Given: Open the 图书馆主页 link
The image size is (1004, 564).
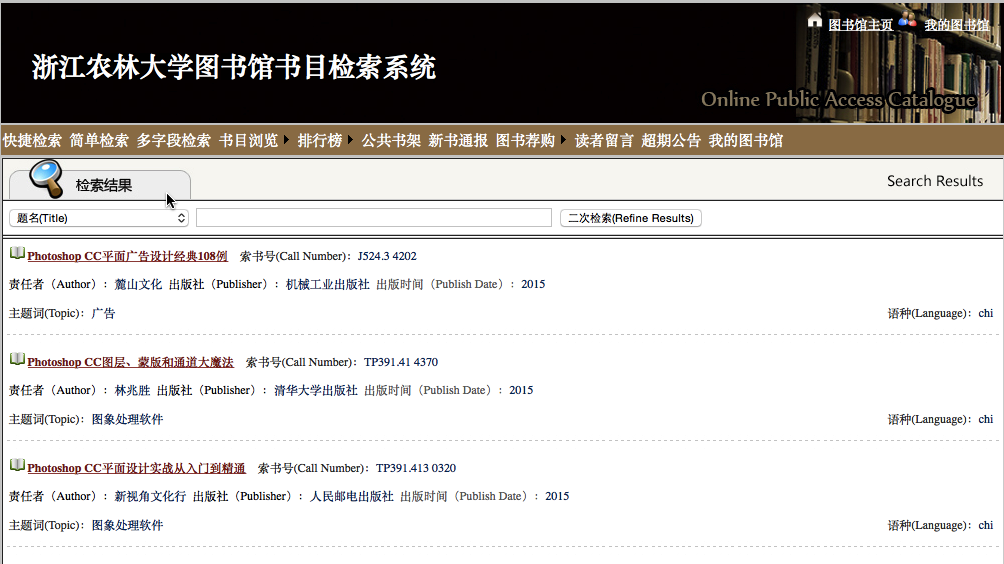Looking at the screenshot, I should 860,25.
